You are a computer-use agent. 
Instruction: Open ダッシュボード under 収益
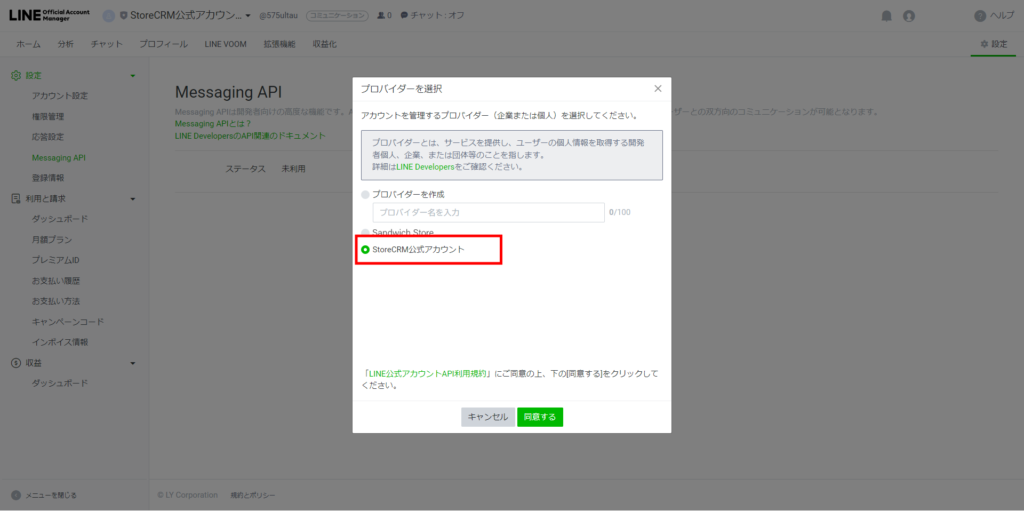click(x=59, y=384)
